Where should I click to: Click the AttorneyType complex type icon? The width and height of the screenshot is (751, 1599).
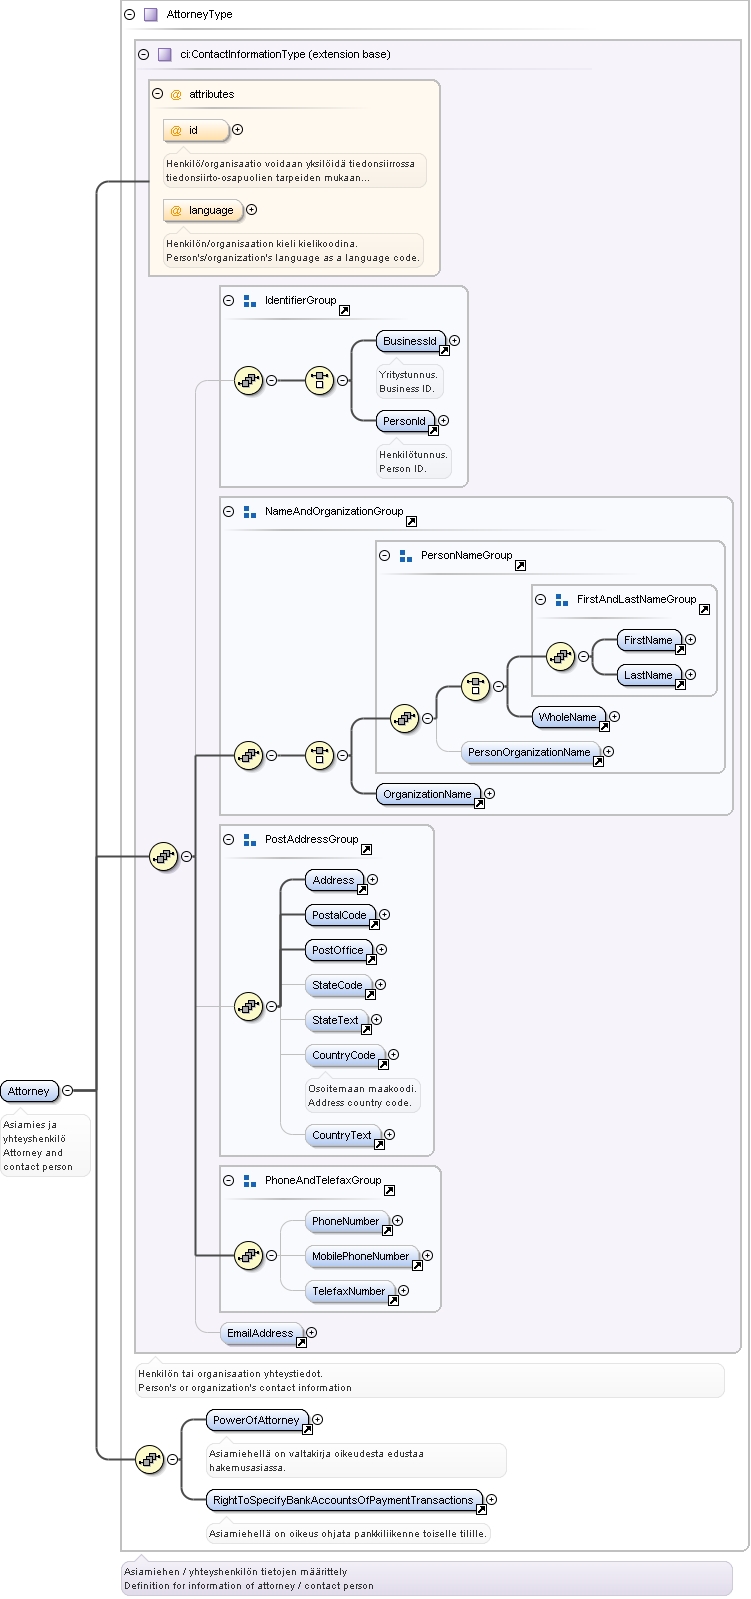(151, 15)
